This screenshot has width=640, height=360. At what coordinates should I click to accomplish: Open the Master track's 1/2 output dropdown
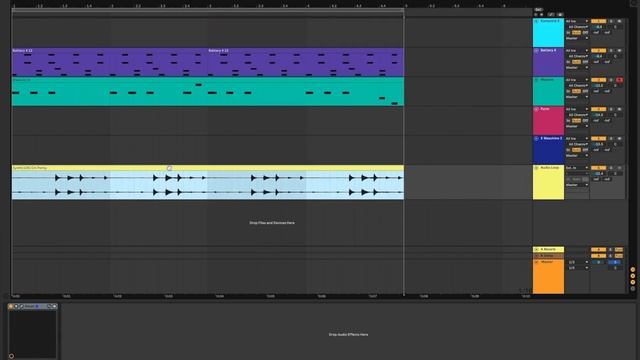click(577, 268)
